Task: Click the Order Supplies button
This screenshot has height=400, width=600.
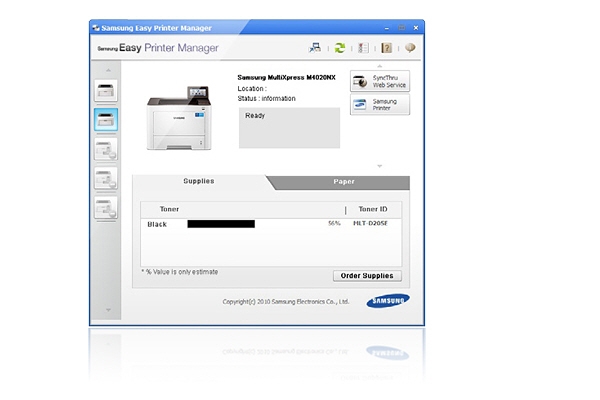Action: [367, 276]
